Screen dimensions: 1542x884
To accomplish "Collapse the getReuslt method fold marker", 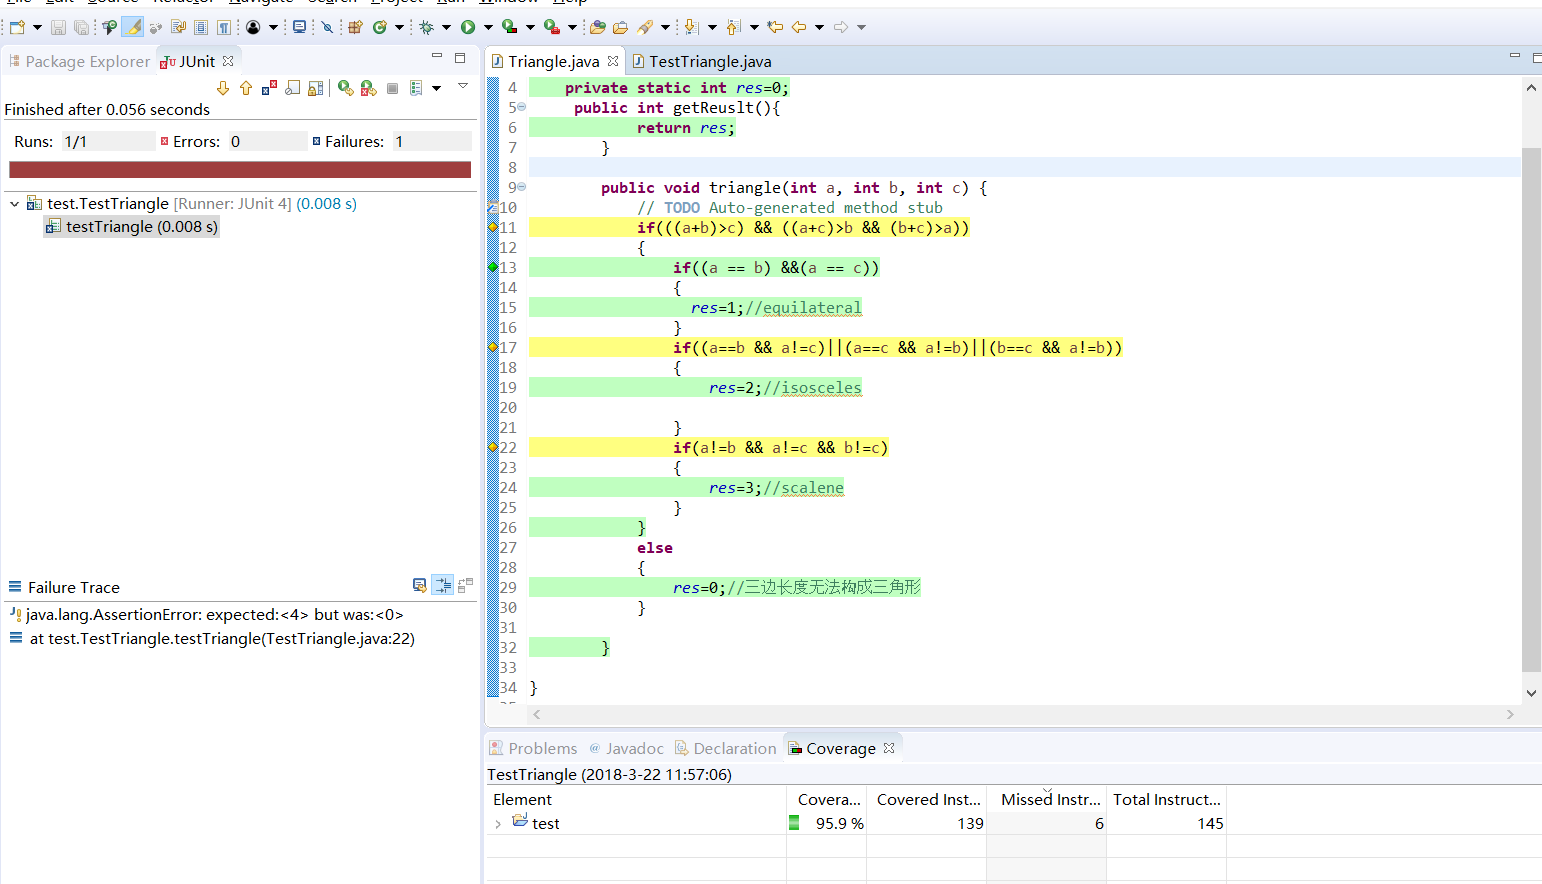I will coord(521,107).
